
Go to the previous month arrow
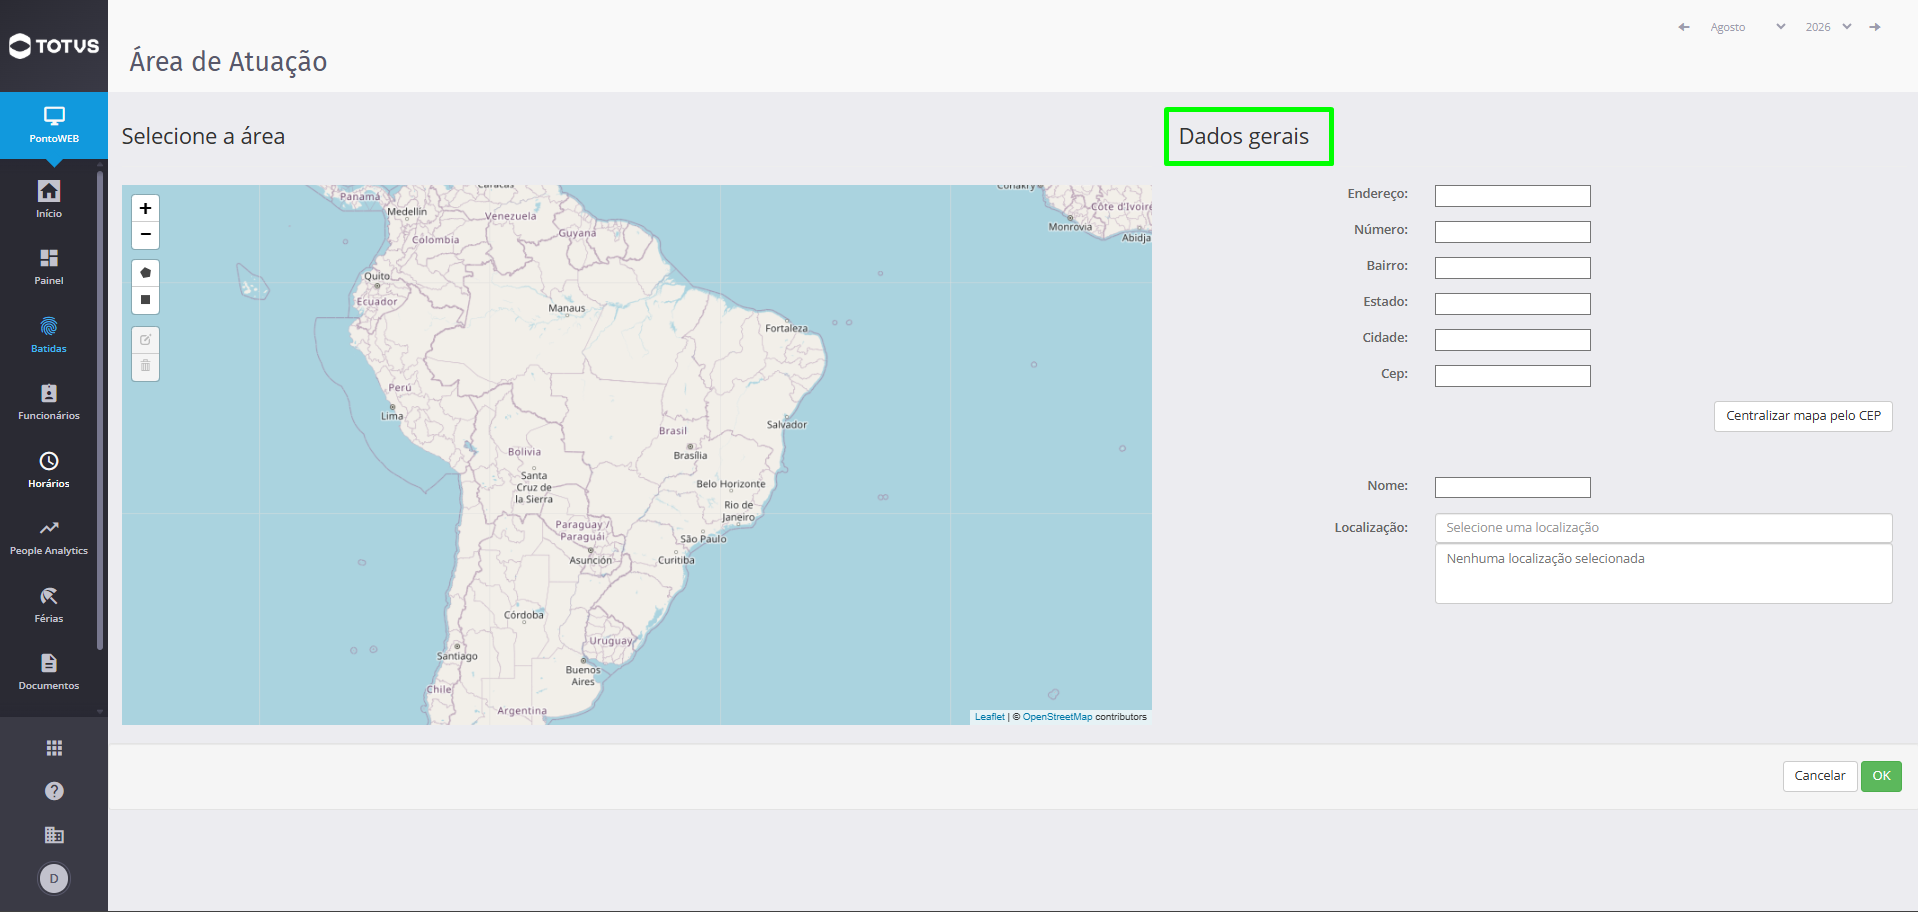coord(1684,27)
